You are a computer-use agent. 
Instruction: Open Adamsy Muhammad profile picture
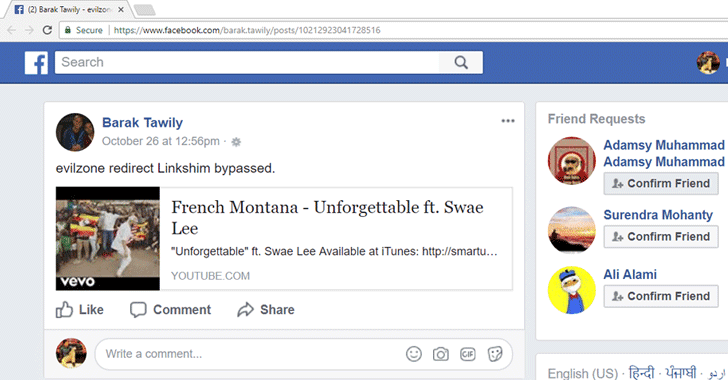click(572, 161)
